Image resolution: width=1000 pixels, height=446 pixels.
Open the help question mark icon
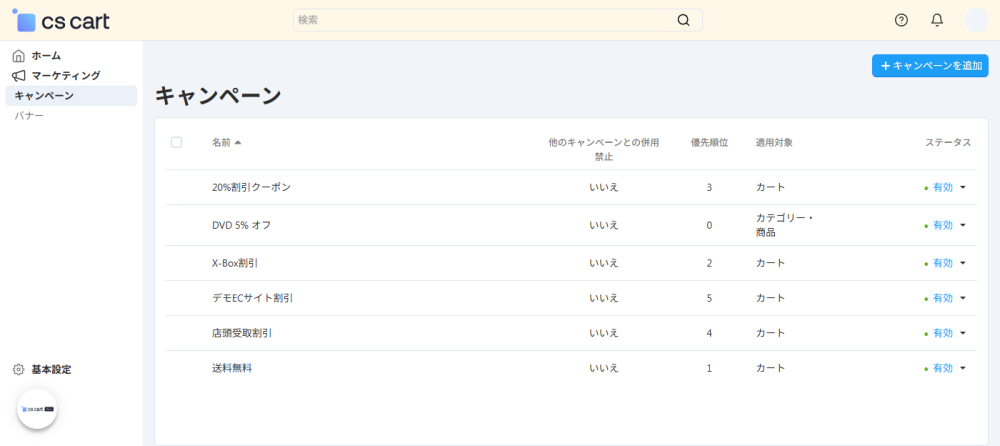pyautogui.click(x=901, y=20)
